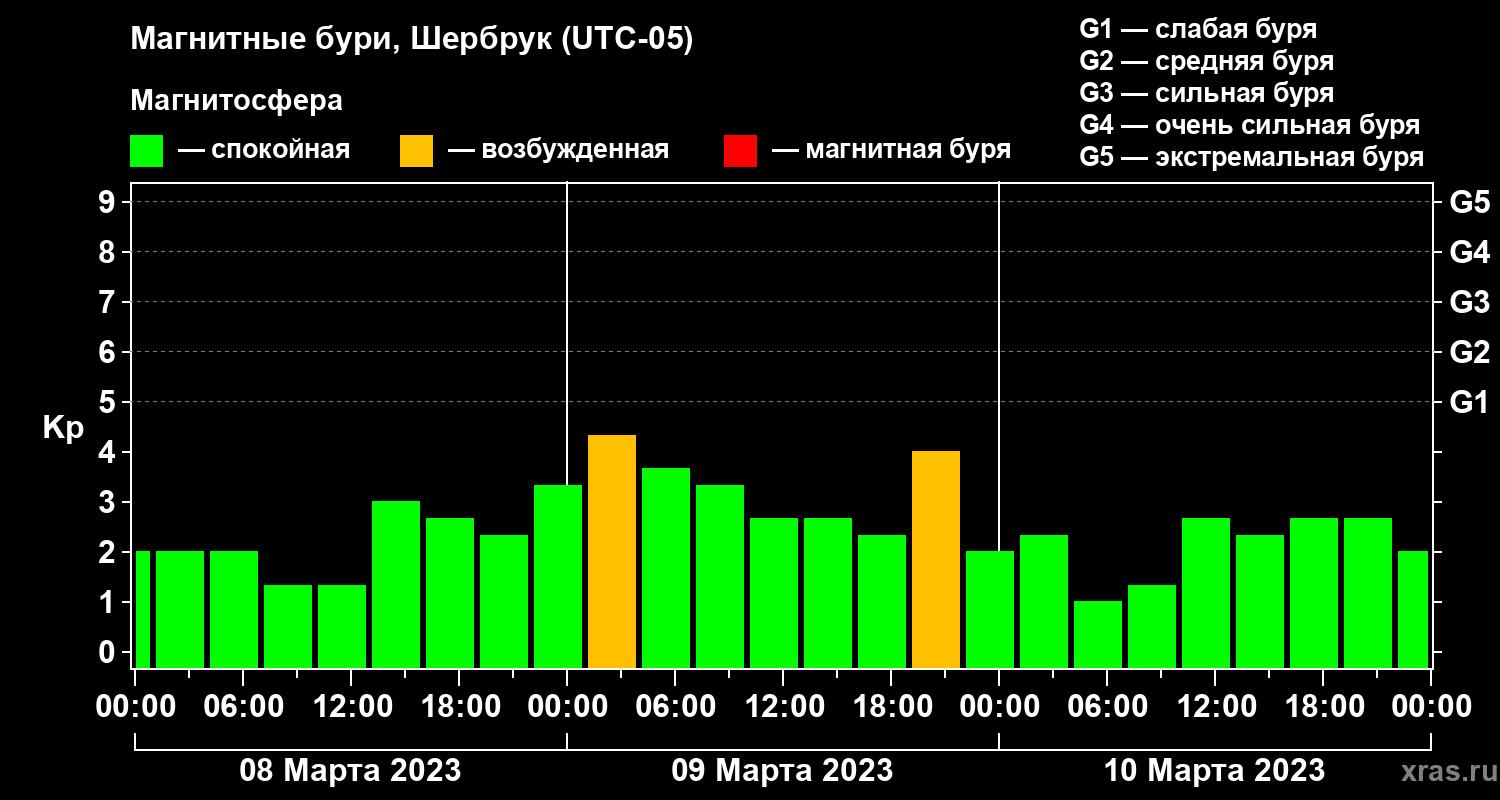Select the shortest green bar on 10 Марта
Image resolution: width=1500 pixels, height=800 pixels.
[x=1098, y=634]
